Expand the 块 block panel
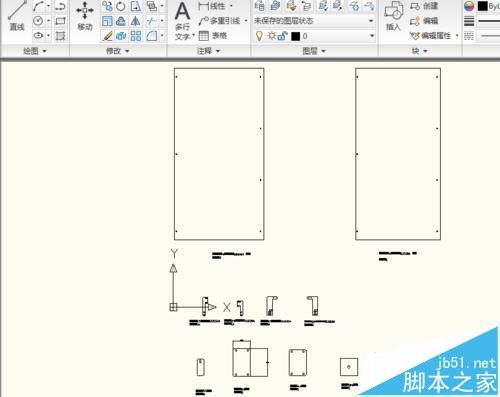 [419, 51]
